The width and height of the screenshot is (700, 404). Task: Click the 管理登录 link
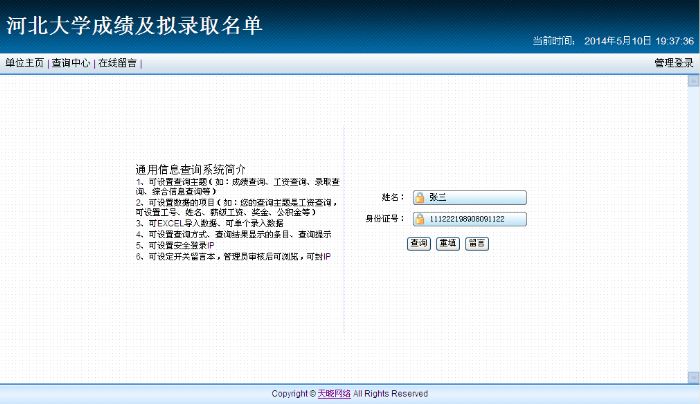(x=673, y=63)
